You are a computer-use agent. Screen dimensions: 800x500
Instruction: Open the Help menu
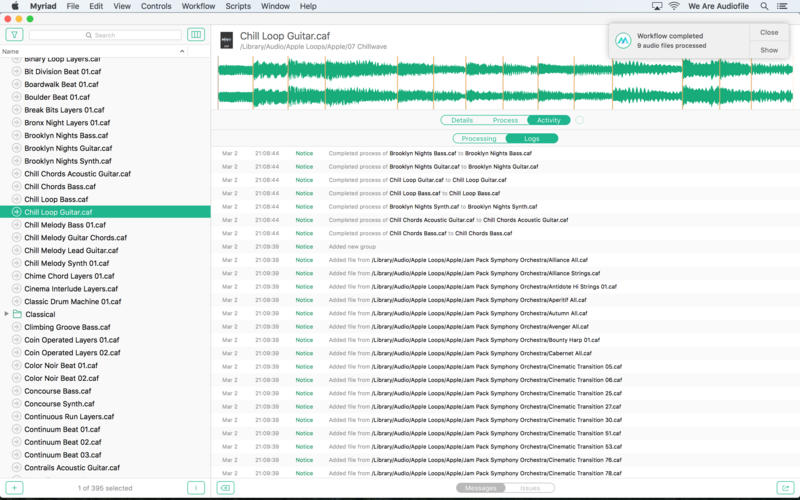[308, 6]
